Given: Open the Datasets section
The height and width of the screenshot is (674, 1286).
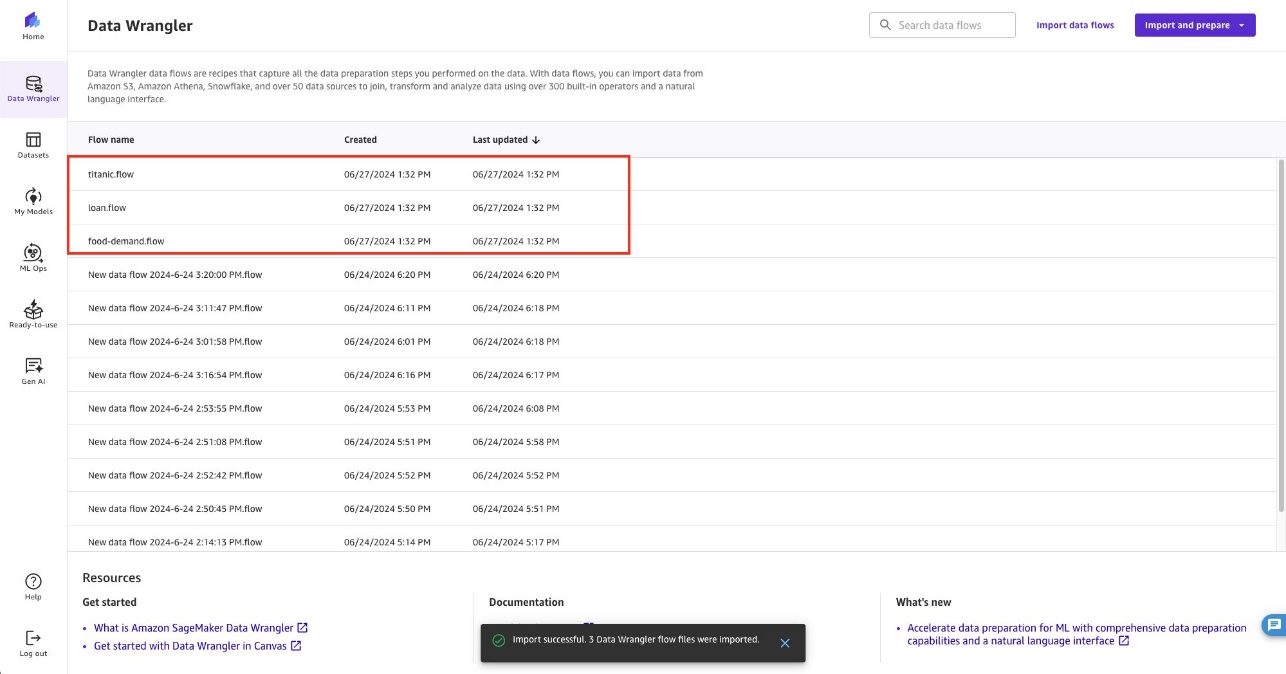Looking at the screenshot, I should (33, 145).
